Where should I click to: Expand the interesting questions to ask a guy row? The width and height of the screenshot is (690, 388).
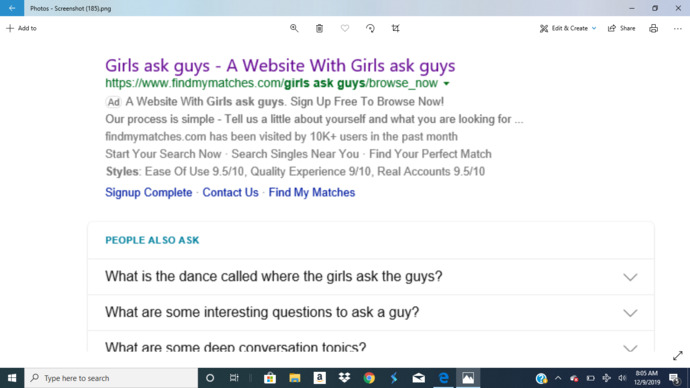click(371, 313)
